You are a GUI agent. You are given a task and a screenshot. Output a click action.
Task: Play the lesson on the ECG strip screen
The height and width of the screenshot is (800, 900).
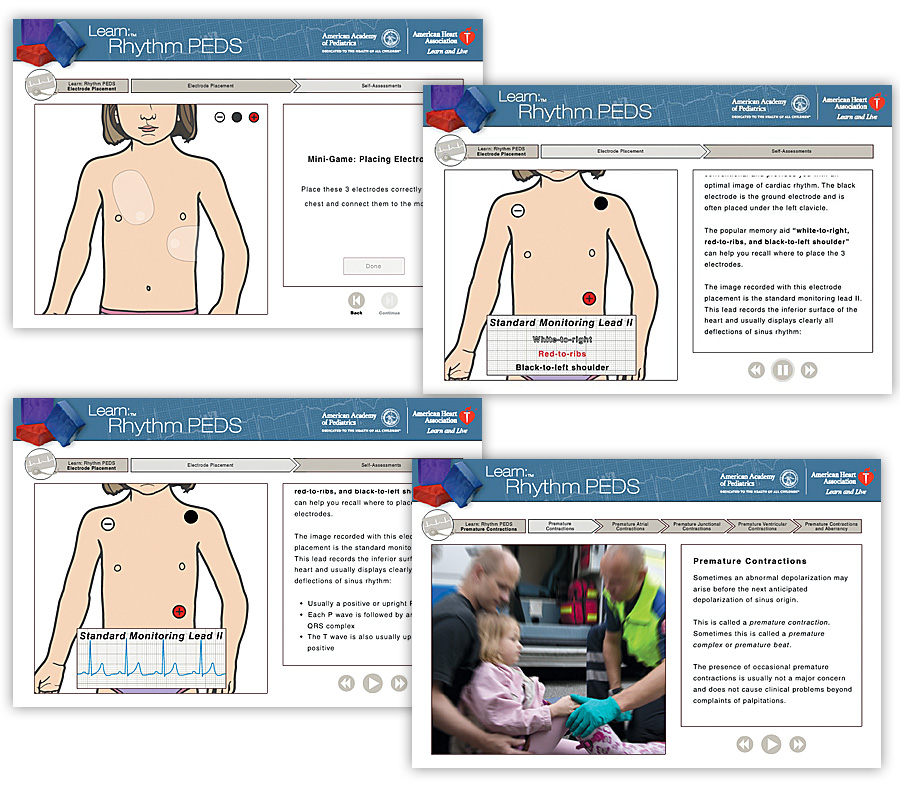(372, 683)
